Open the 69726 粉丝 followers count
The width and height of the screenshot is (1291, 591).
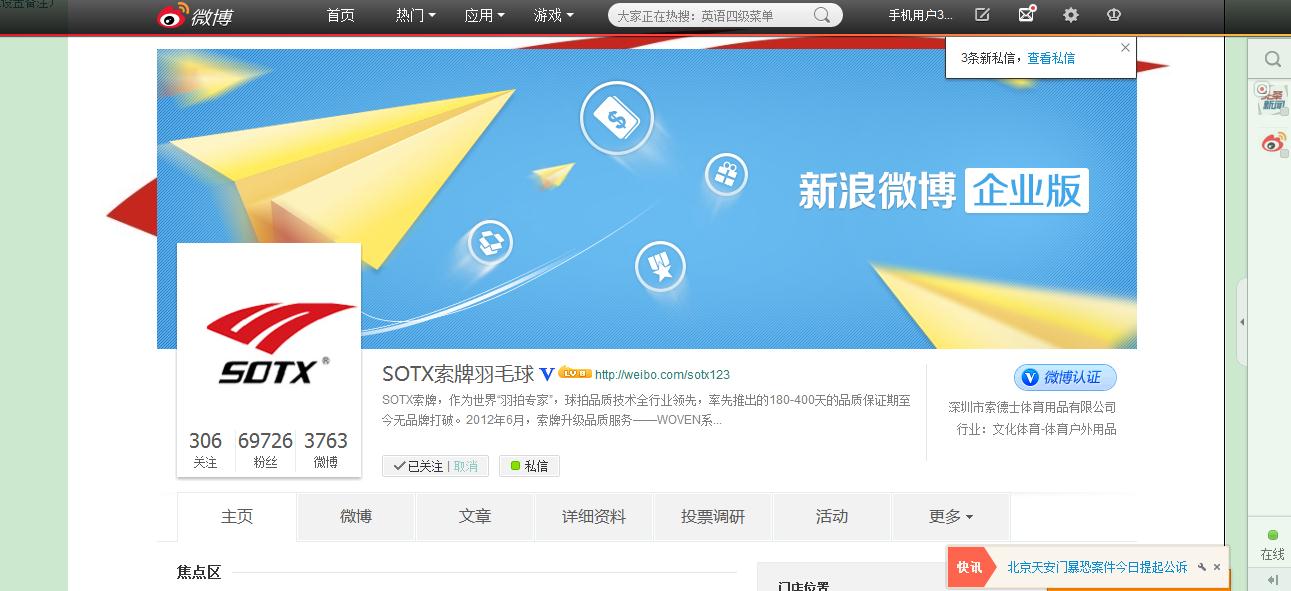265,450
